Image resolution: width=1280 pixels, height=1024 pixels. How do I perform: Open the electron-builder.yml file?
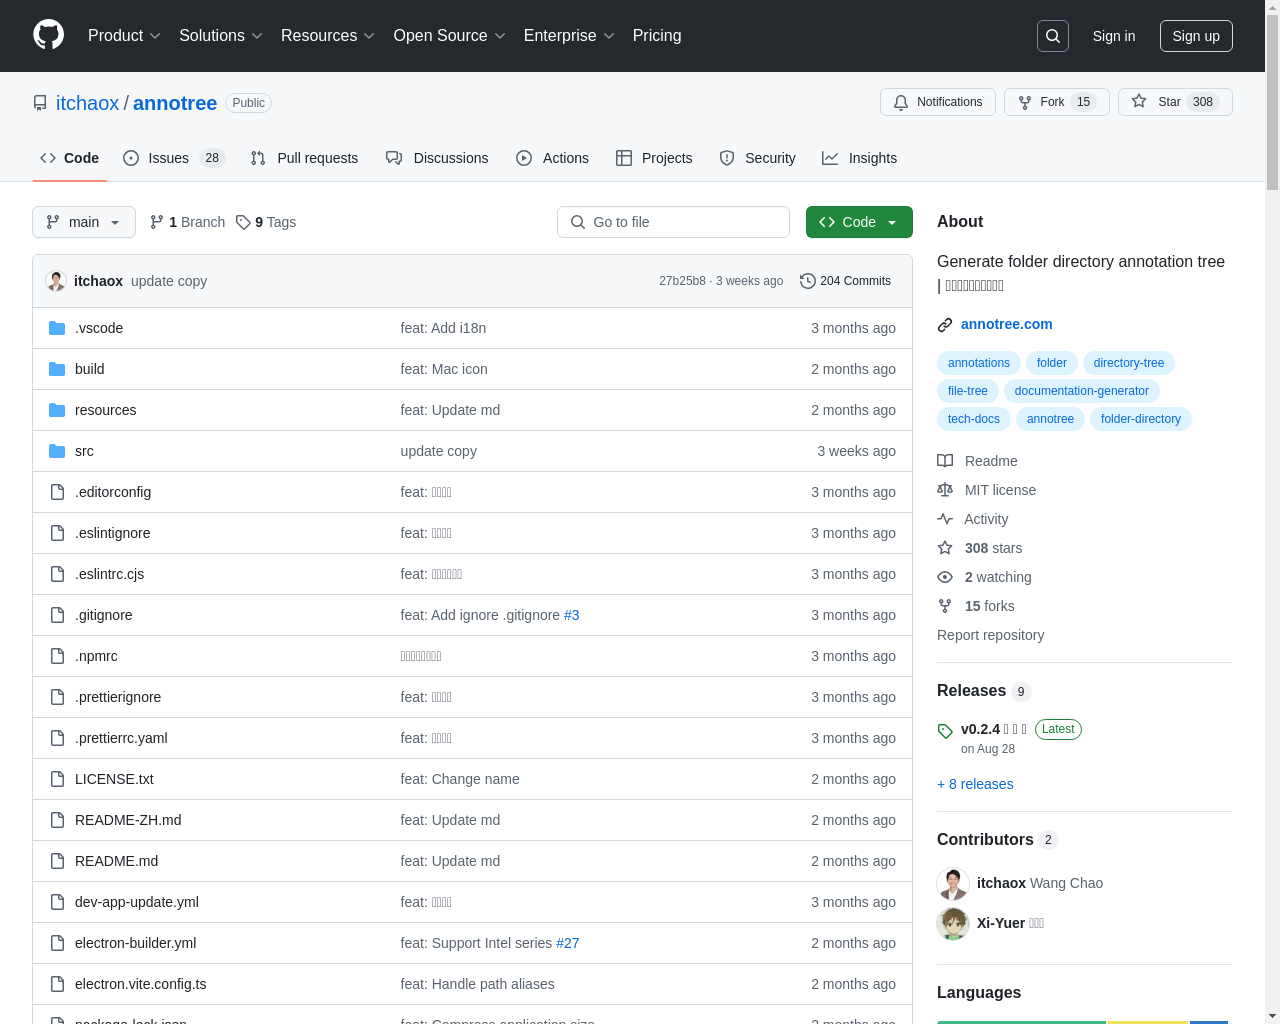pos(135,943)
